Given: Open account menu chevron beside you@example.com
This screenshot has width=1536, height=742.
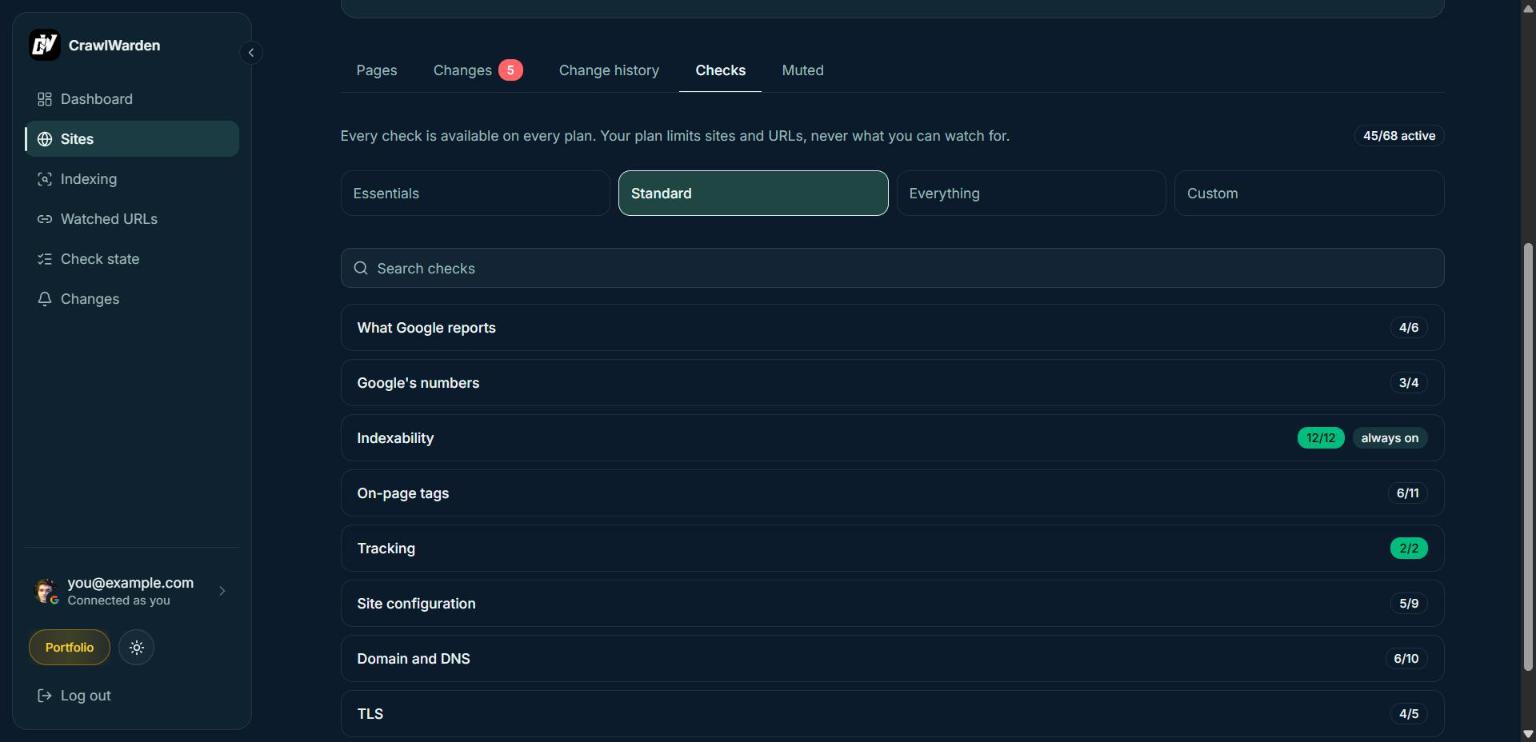Looking at the screenshot, I should tap(222, 591).
